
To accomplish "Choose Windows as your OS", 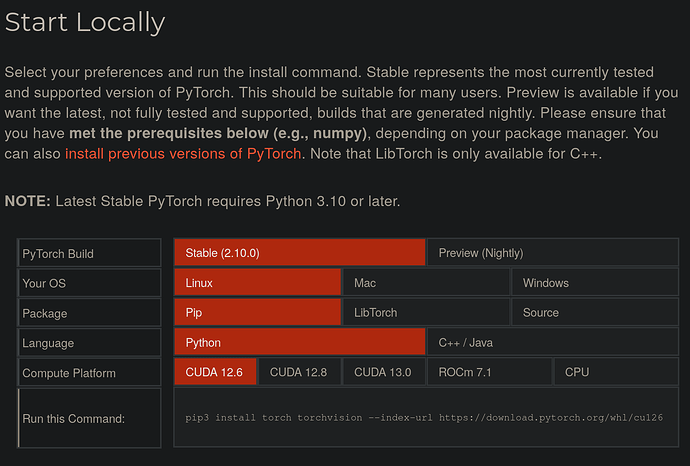I will tap(594, 283).
